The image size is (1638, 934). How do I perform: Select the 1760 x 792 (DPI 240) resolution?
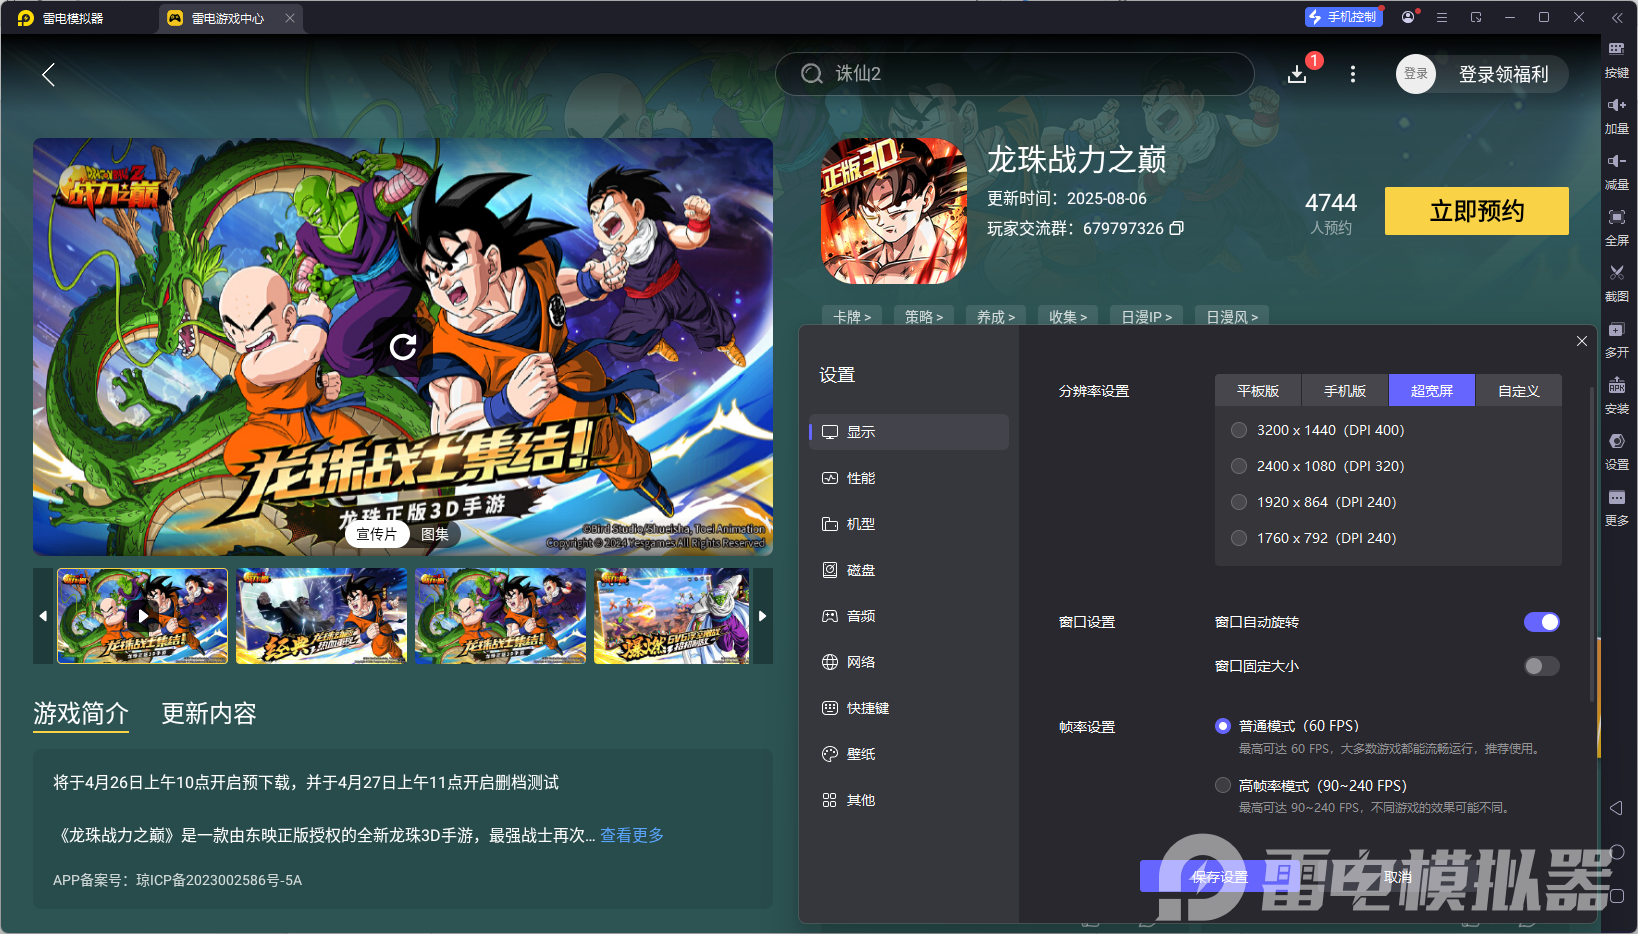[x=1239, y=538]
